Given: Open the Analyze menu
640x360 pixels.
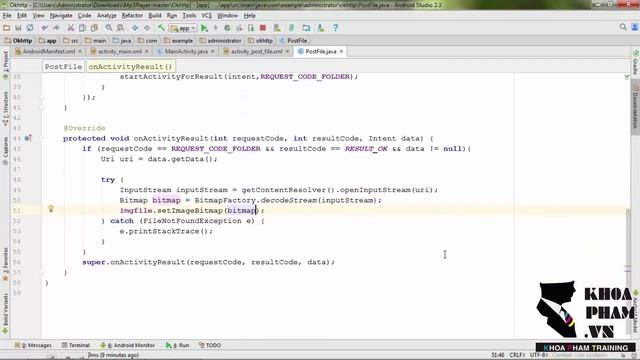Looking at the screenshot, I should pyautogui.click(x=107, y=16).
